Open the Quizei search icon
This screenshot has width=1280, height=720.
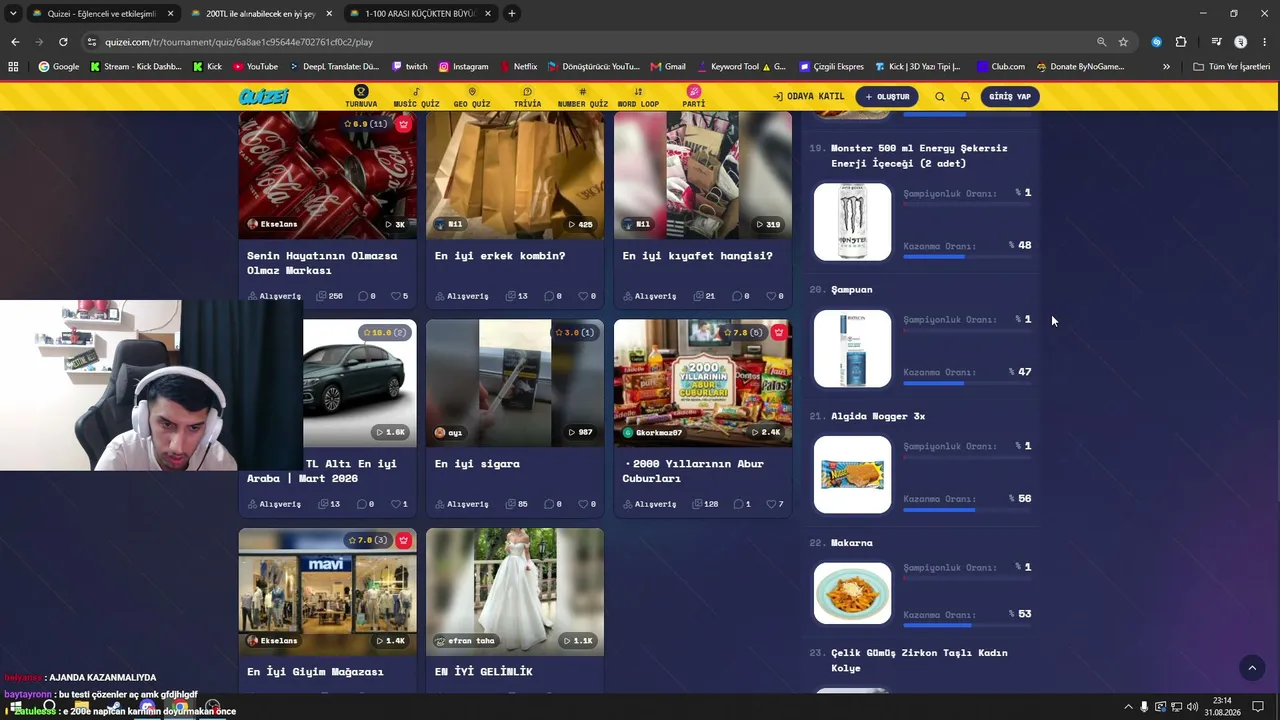tap(940, 97)
